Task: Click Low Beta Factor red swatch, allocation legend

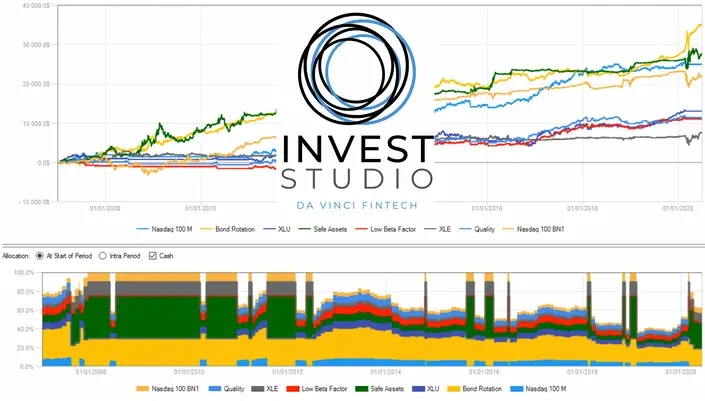Action: pos(293,389)
